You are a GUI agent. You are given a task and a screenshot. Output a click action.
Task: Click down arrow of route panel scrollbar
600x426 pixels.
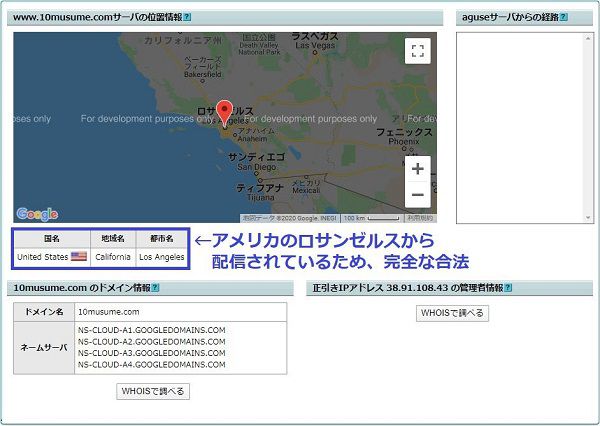588,217
